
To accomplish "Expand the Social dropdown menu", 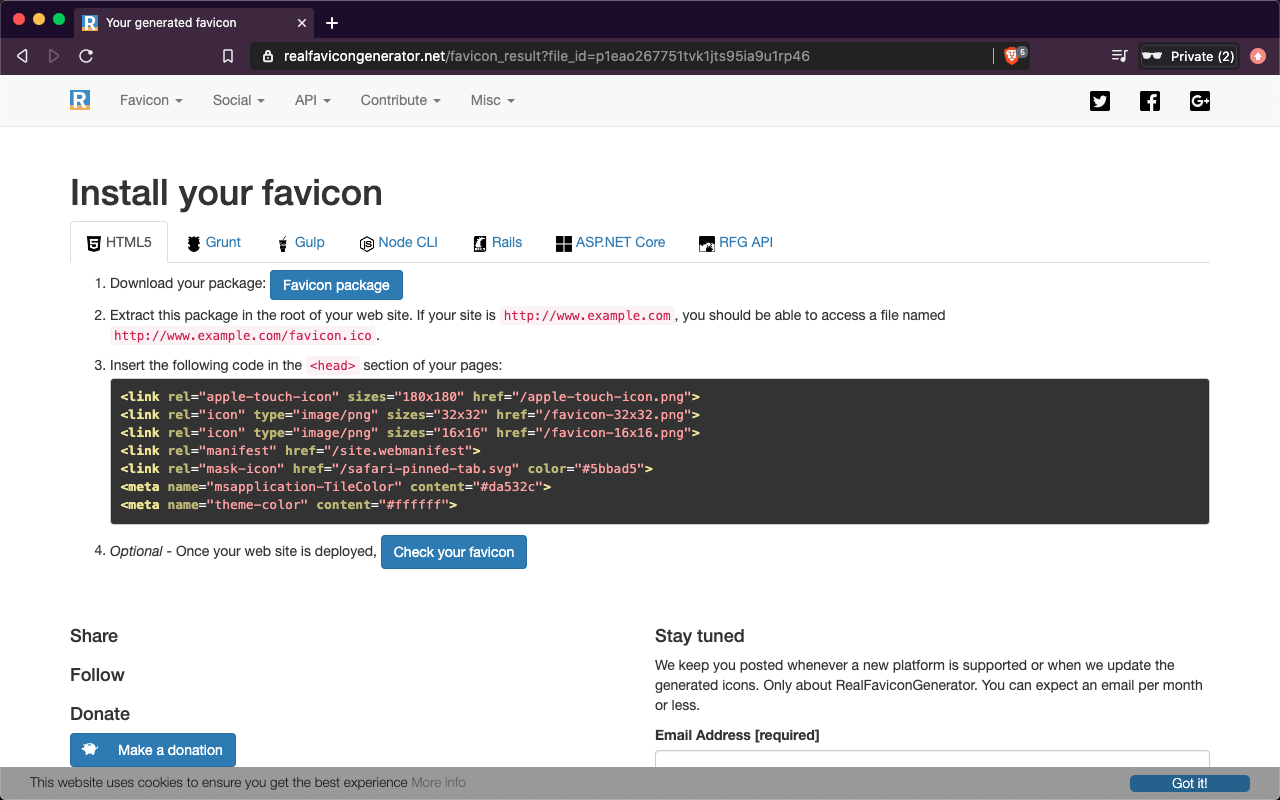I will pyautogui.click(x=239, y=100).
